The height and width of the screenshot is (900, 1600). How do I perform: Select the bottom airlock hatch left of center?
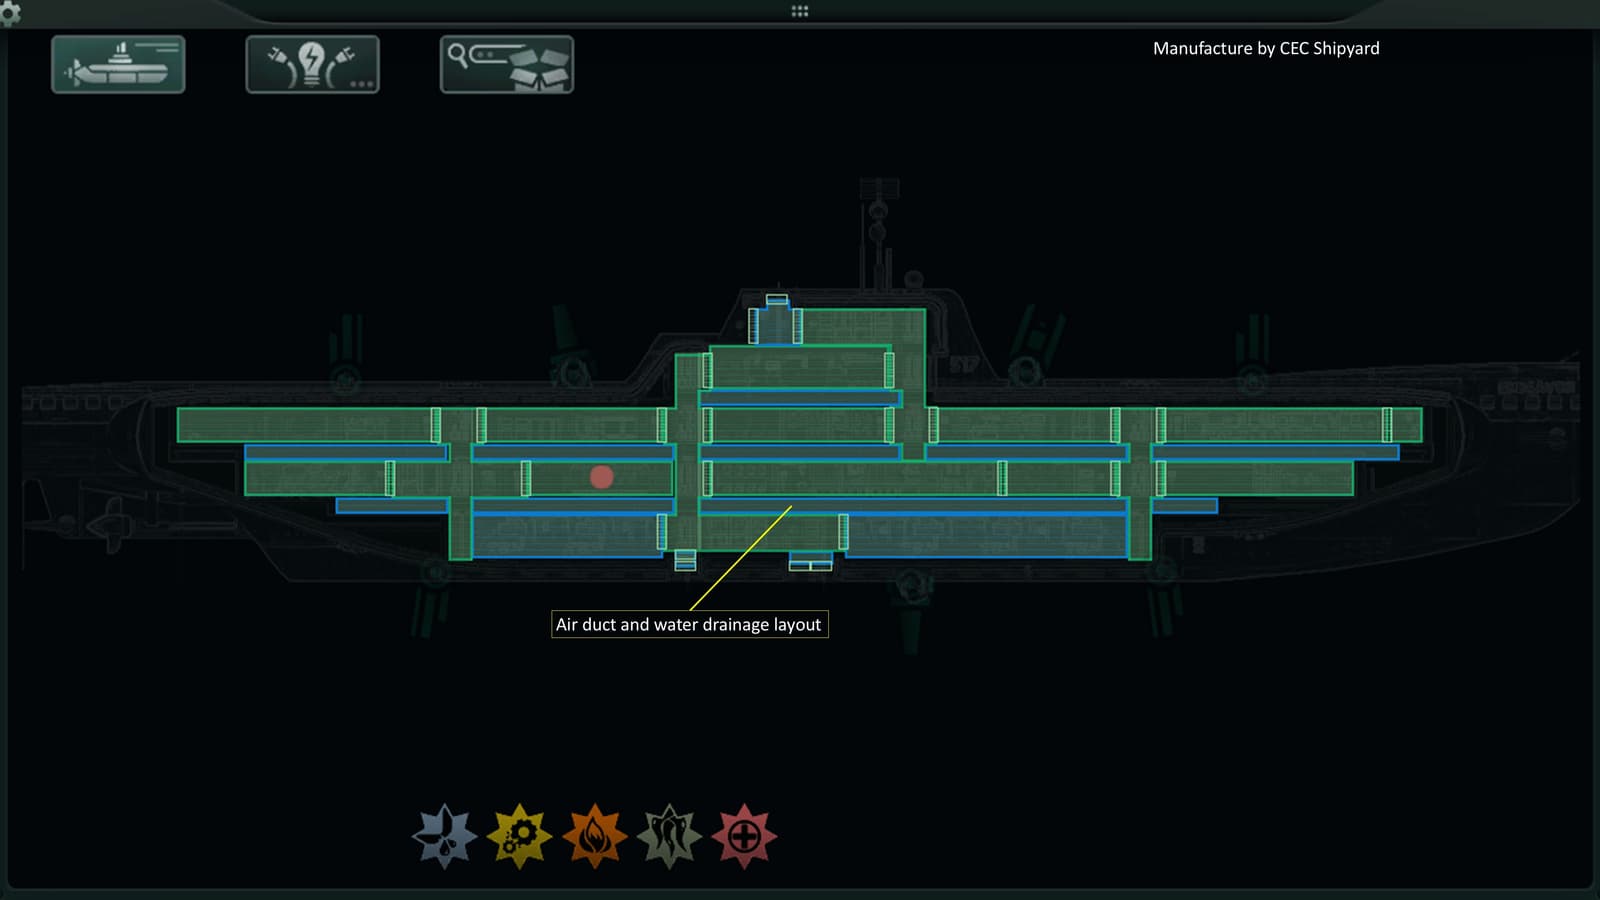[685, 561]
